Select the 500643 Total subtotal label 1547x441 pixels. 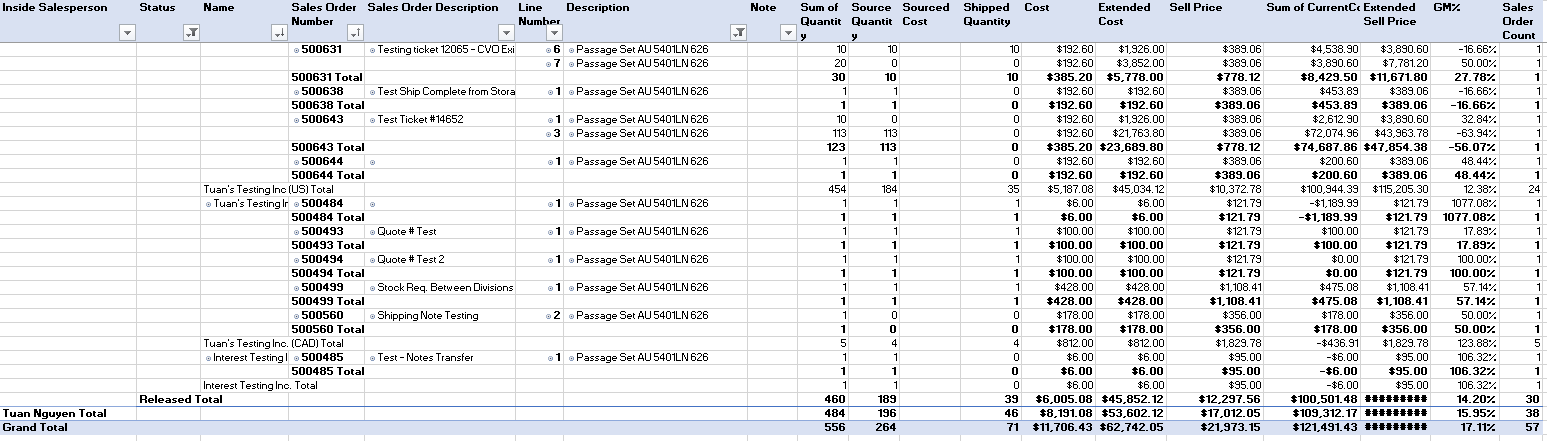[x=326, y=148]
